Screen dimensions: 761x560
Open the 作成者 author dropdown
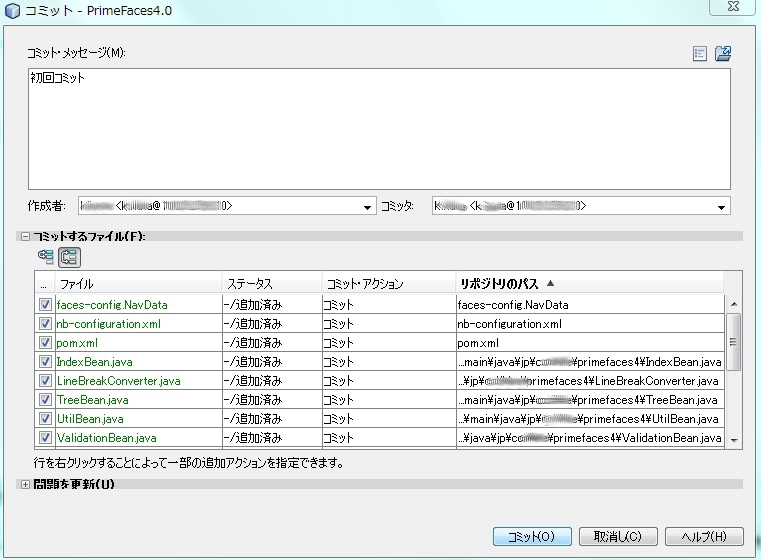(367, 207)
